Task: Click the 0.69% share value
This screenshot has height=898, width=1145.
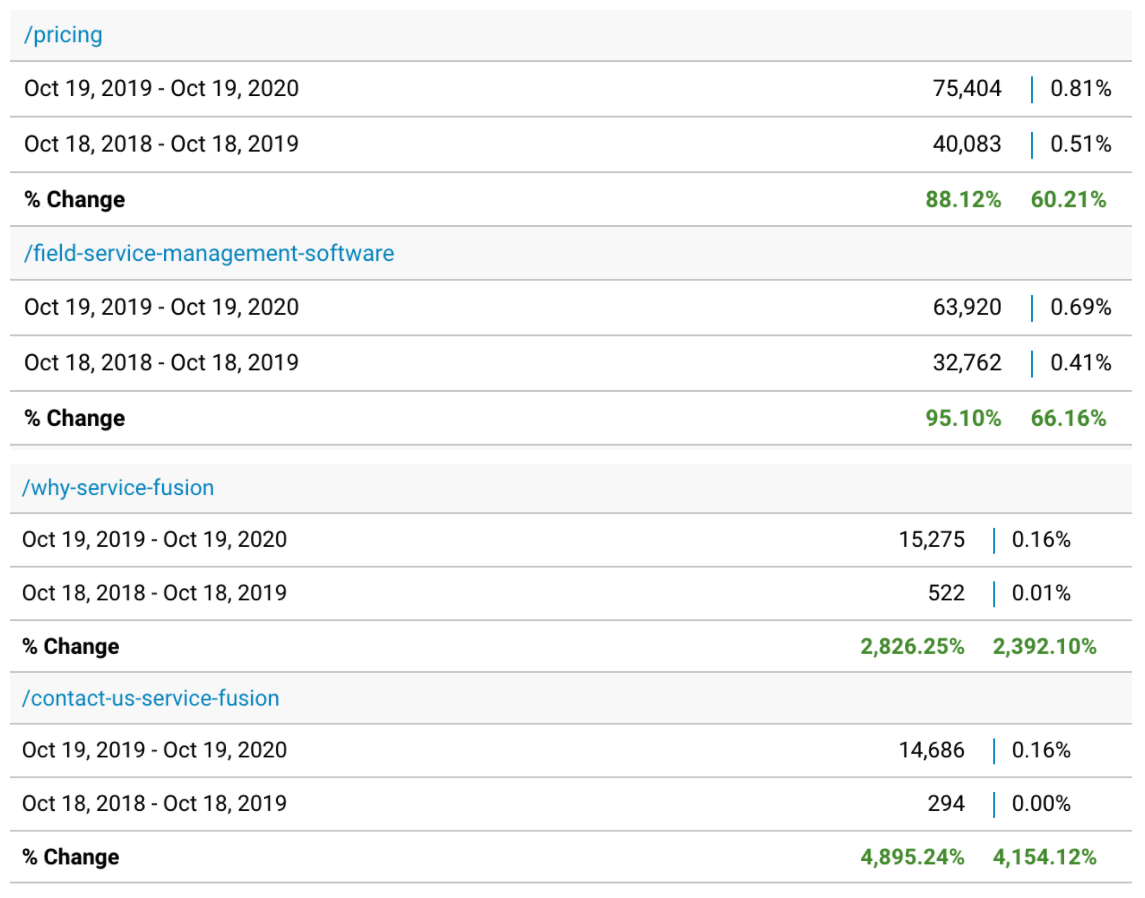Action: pos(1081,307)
